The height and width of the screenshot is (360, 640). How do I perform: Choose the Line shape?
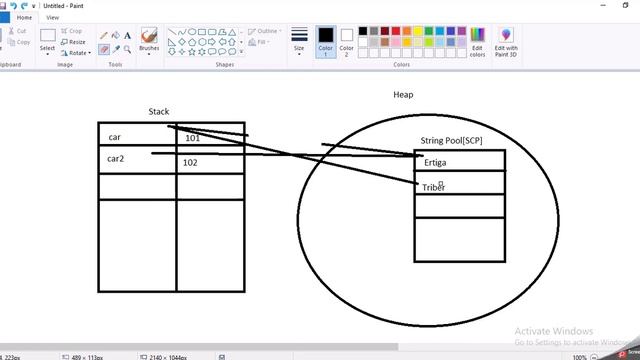tap(172, 32)
